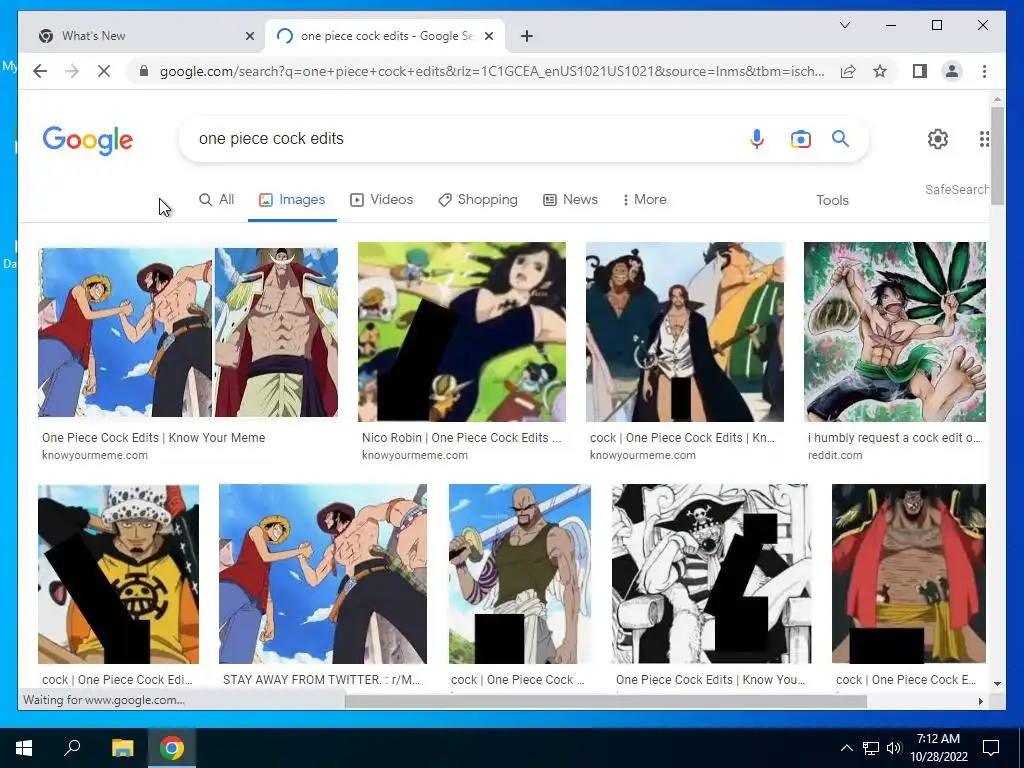The image size is (1024, 768).
Task: Open the first Know Your Meme image result
Action: coord(187,332)
